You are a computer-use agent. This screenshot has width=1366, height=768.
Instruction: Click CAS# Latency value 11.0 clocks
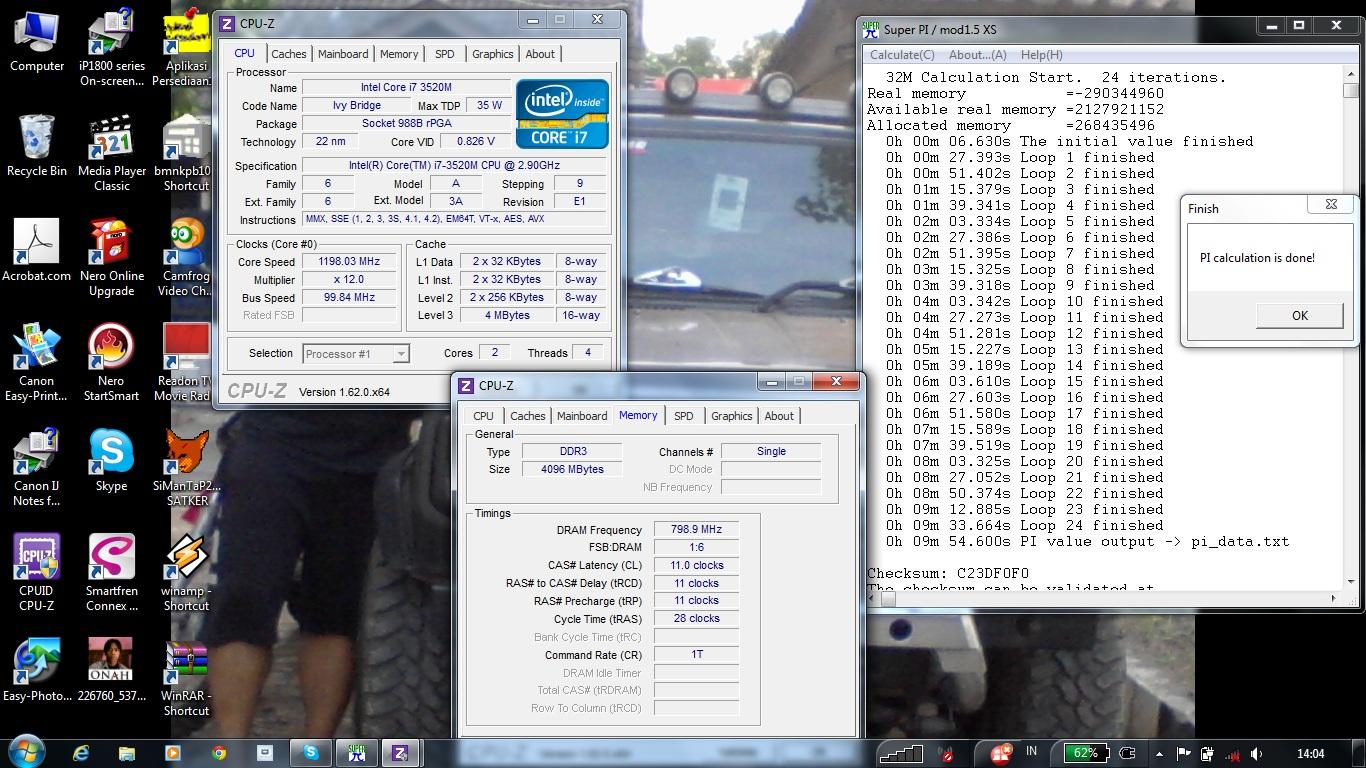696,566
